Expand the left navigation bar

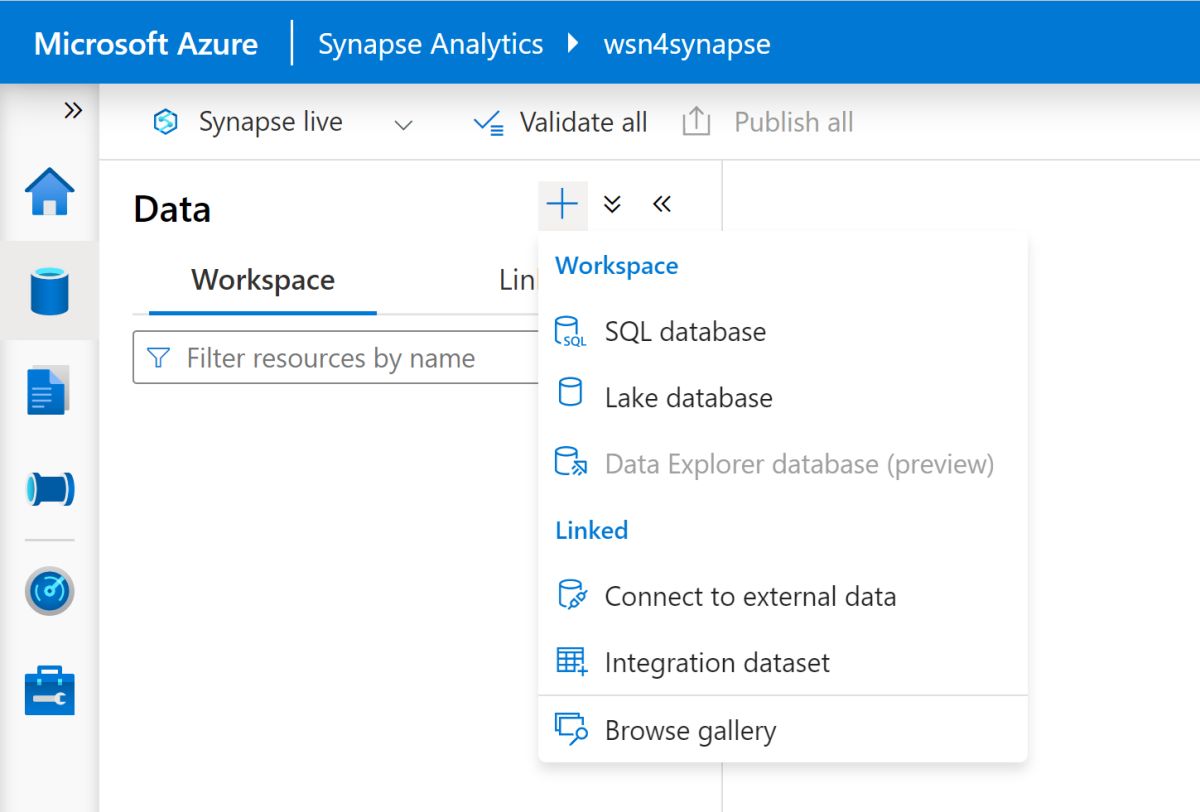[73, 110]
